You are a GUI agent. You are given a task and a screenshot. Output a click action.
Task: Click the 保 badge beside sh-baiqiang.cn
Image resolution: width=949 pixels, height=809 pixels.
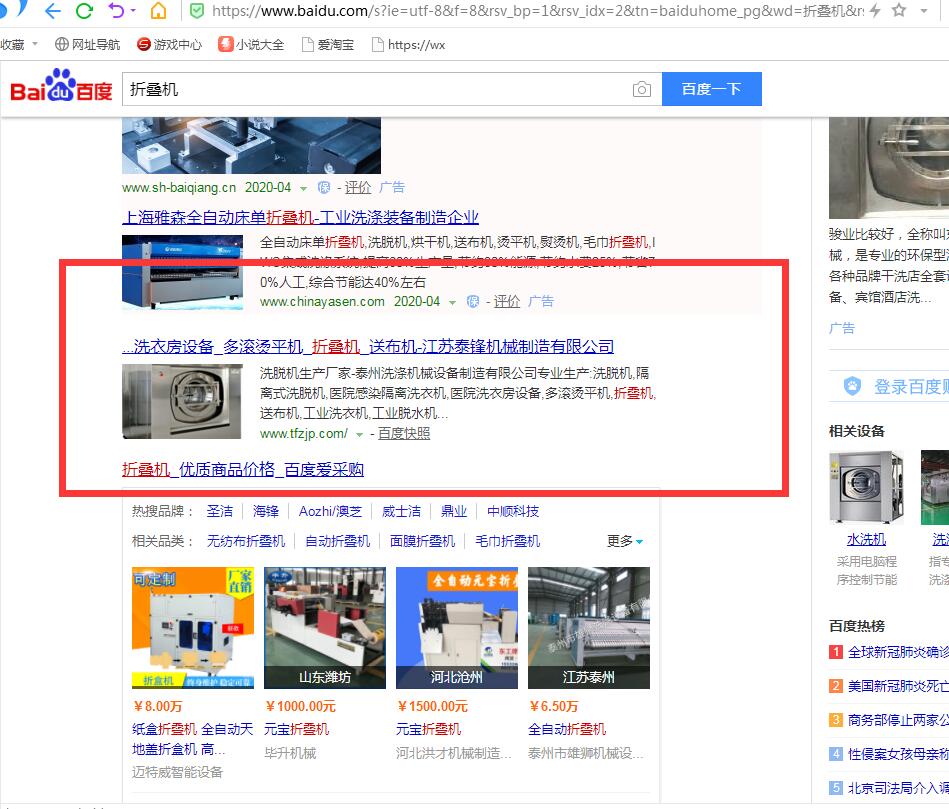pyautogui.click(x=324, y=188)
